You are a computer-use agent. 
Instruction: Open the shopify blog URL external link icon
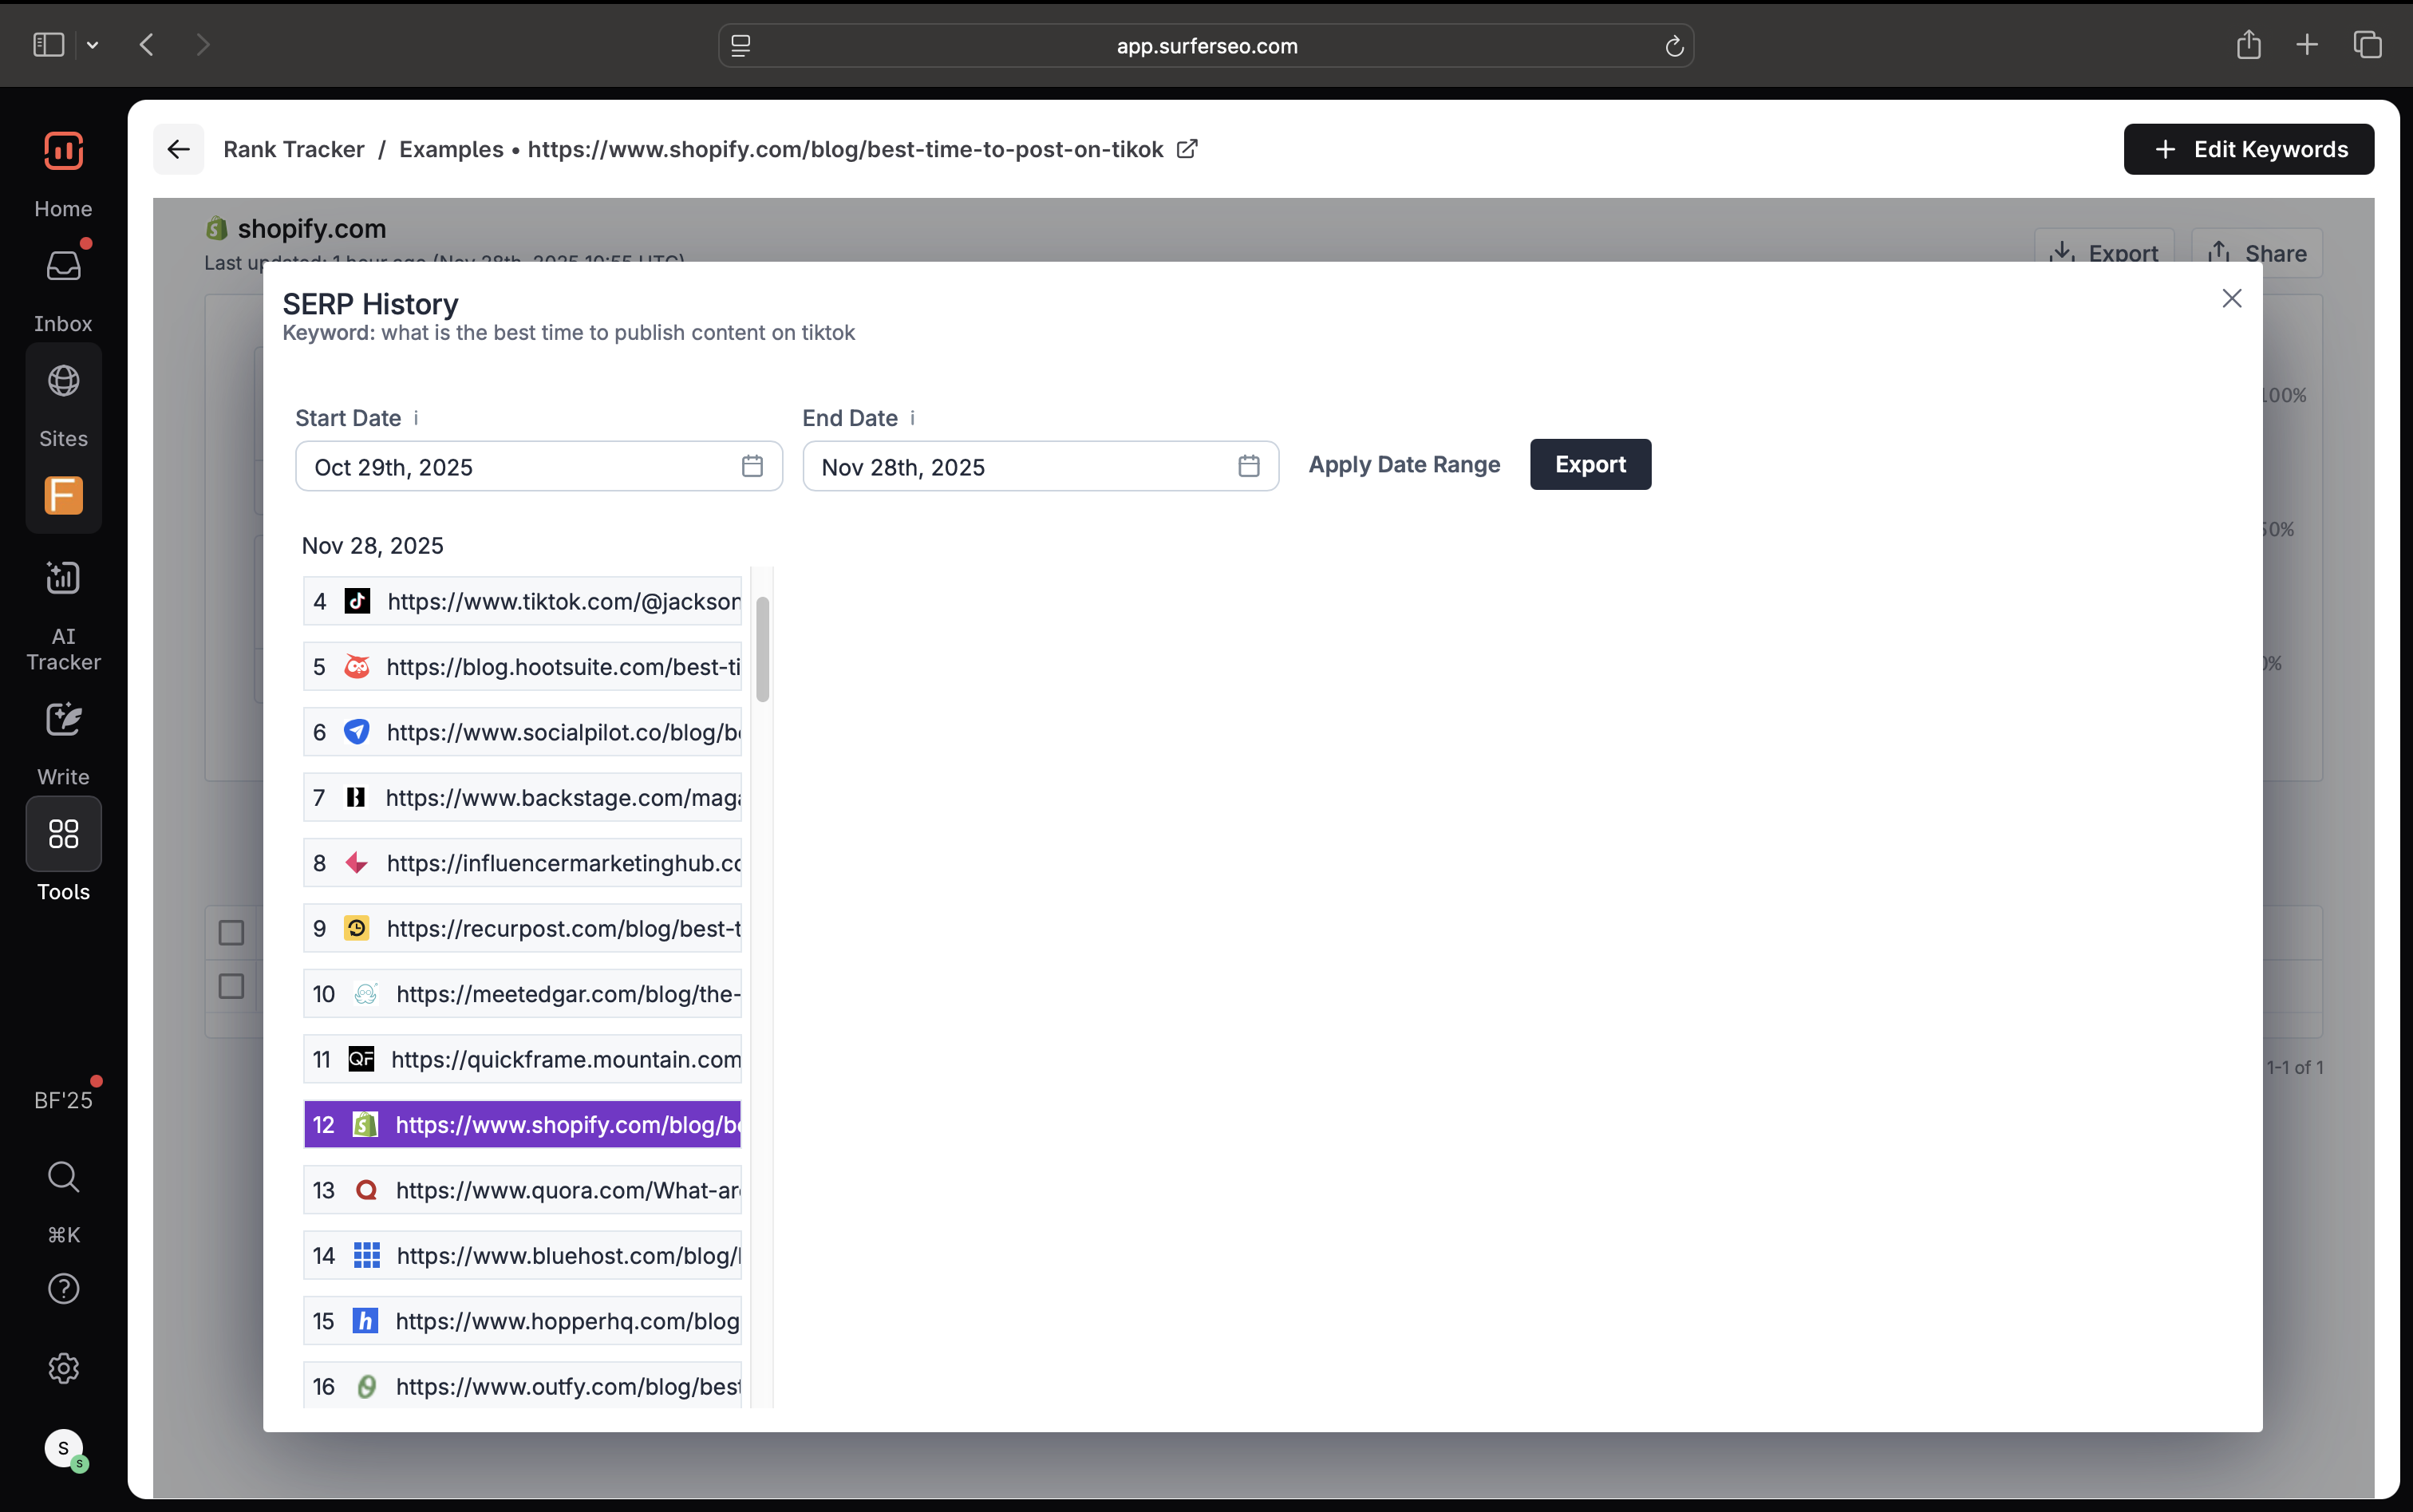tap(1187, 149)
